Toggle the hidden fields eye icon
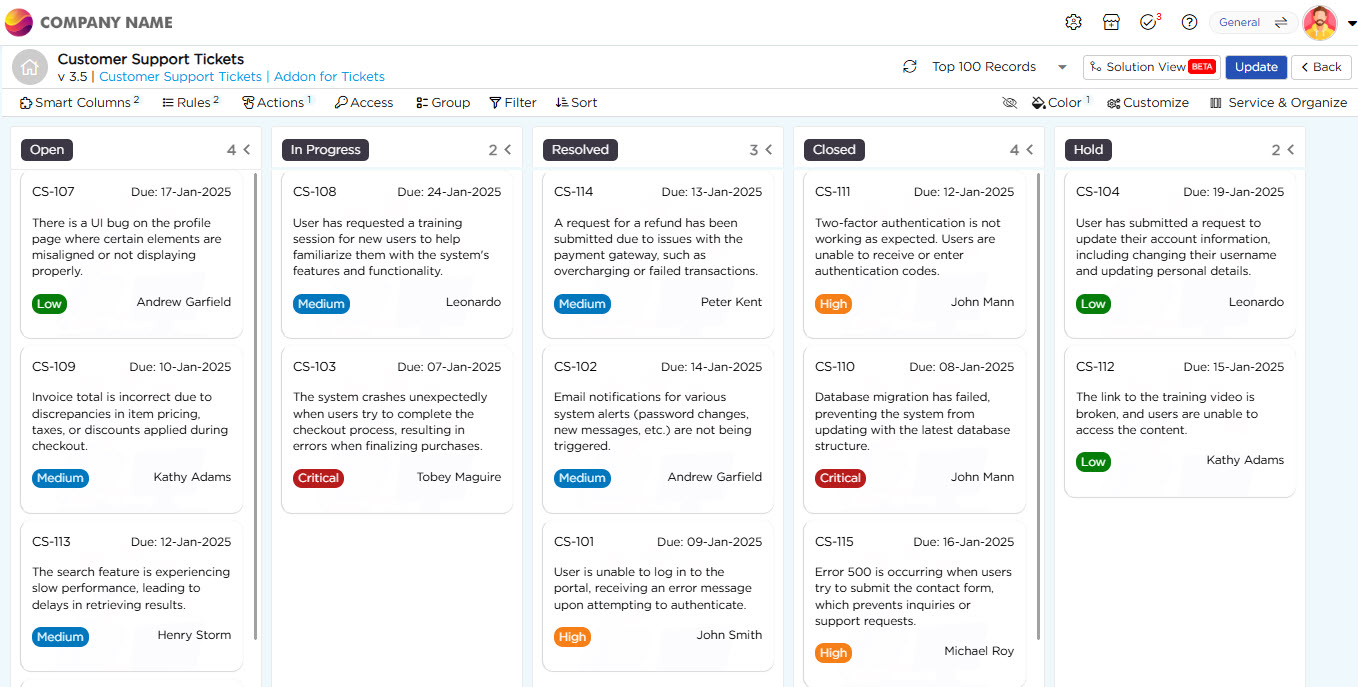The image size is (1358, 687). (1009, 103)
